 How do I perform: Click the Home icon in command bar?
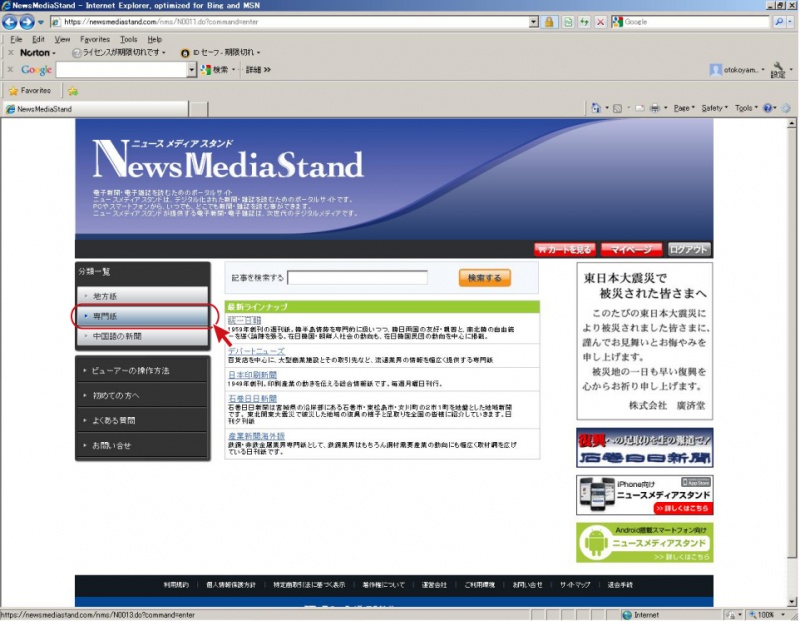[595, 108]
